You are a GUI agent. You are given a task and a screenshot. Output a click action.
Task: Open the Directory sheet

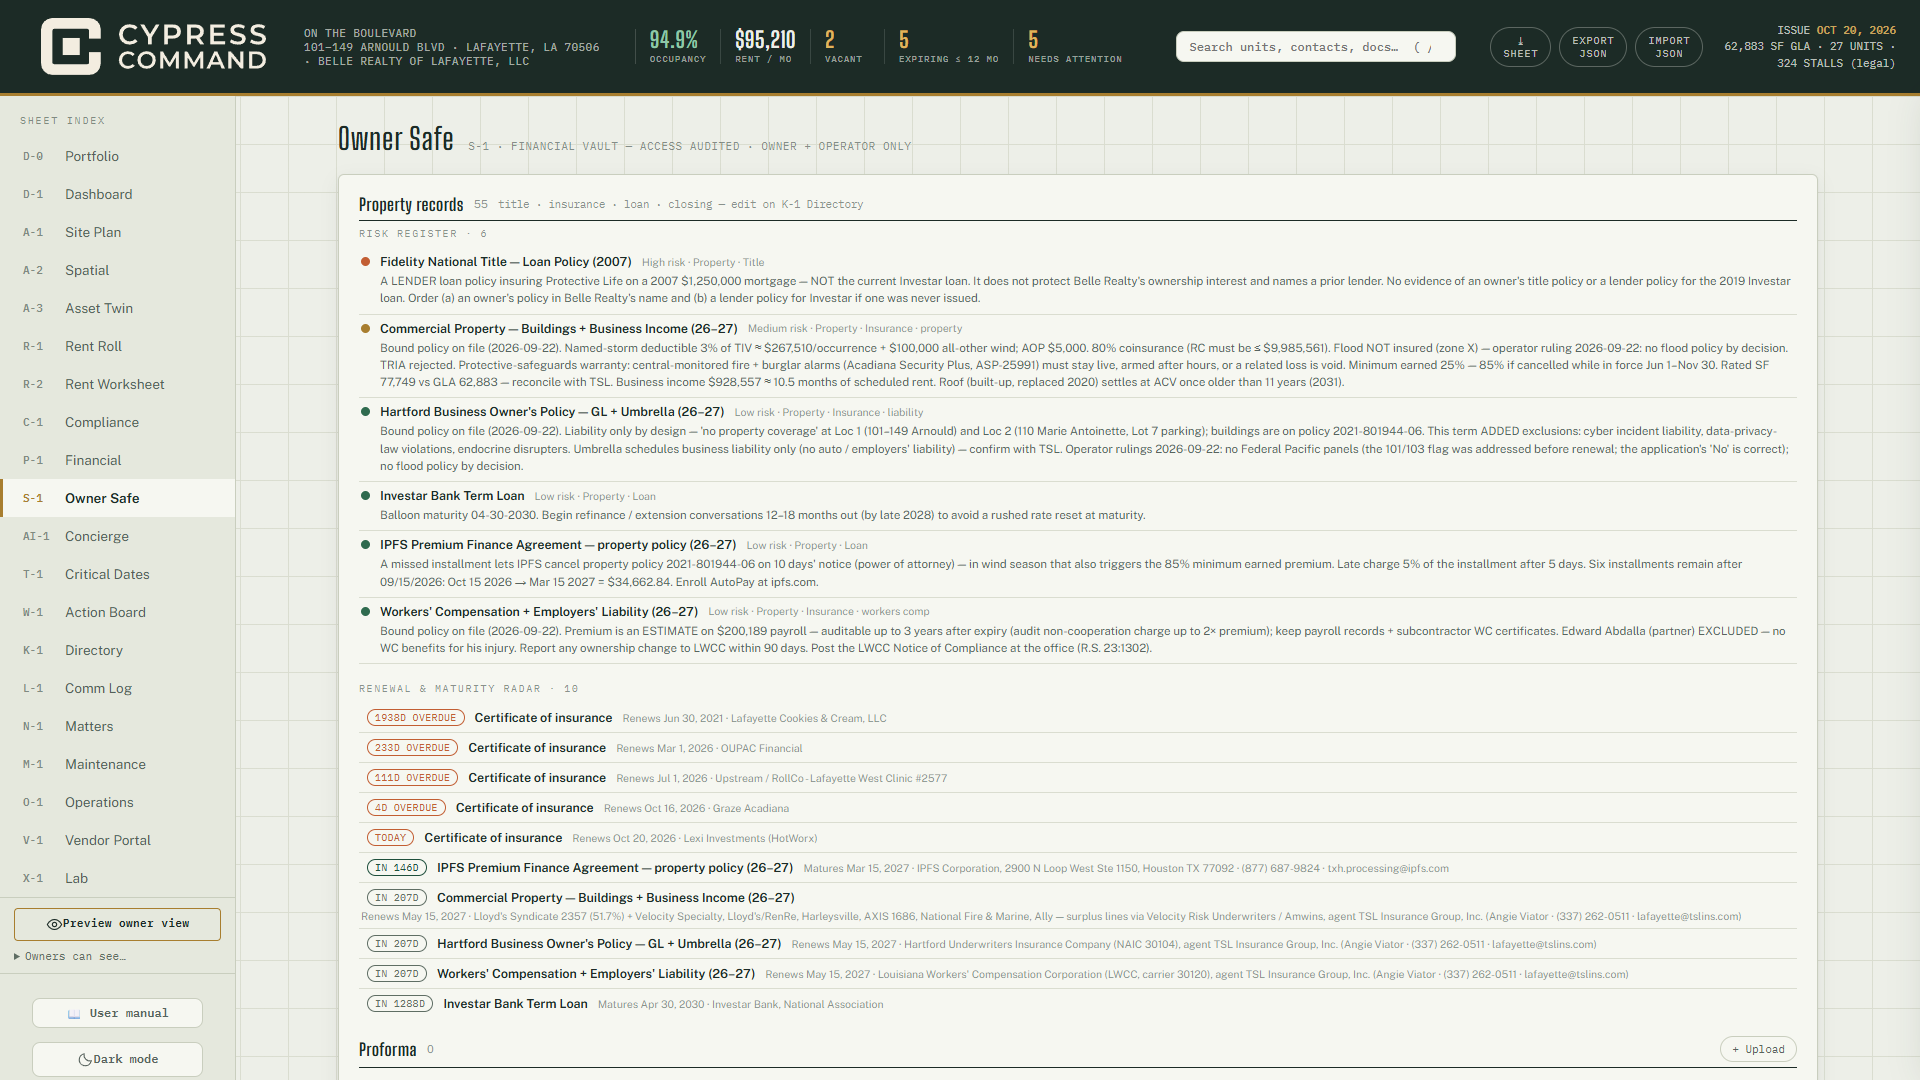tap(118, 651)
